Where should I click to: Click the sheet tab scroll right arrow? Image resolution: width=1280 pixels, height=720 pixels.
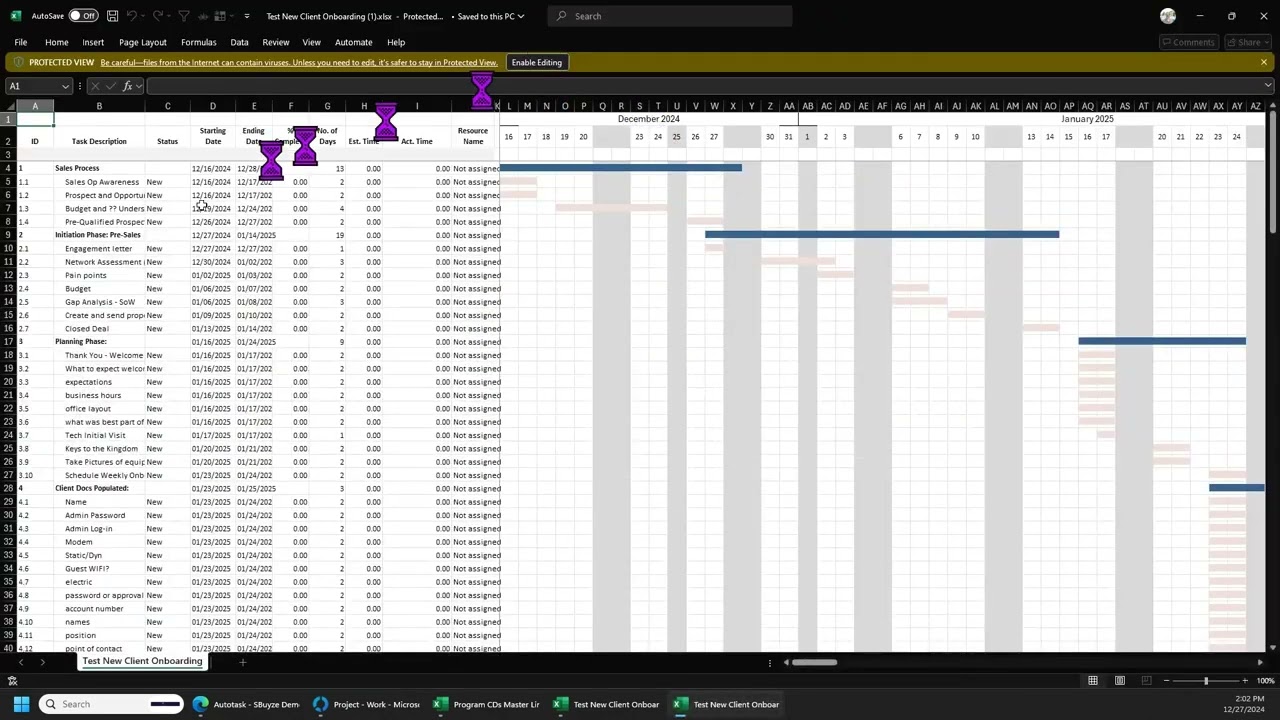click(x=42, y=662)
